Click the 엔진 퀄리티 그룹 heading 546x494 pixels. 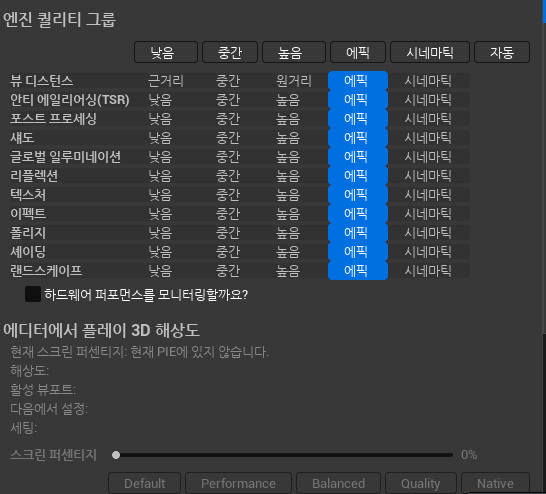60,19
